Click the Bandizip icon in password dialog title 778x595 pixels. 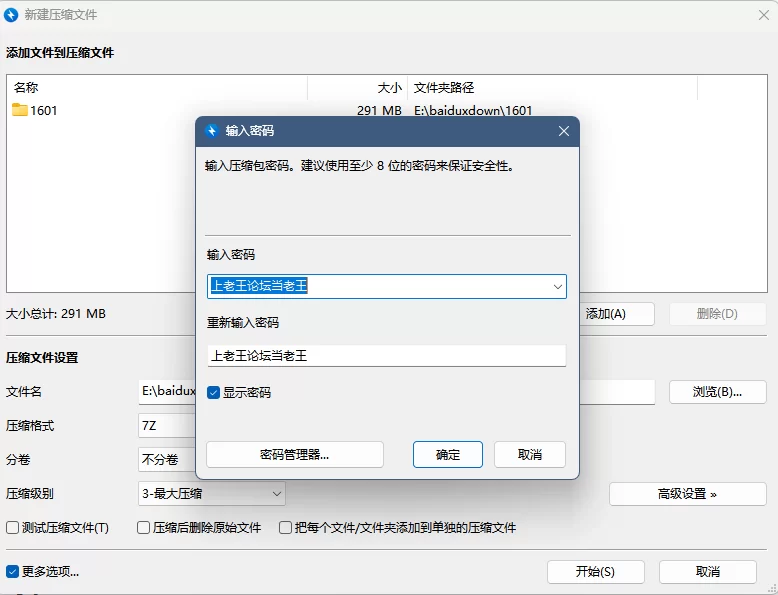211,131
